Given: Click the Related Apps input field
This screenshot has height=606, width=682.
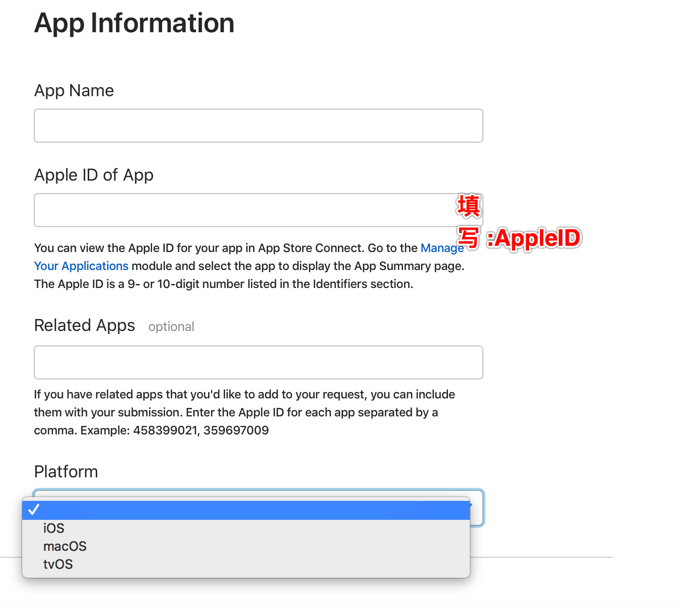Looking at the screenshot, I should (258, 362).
